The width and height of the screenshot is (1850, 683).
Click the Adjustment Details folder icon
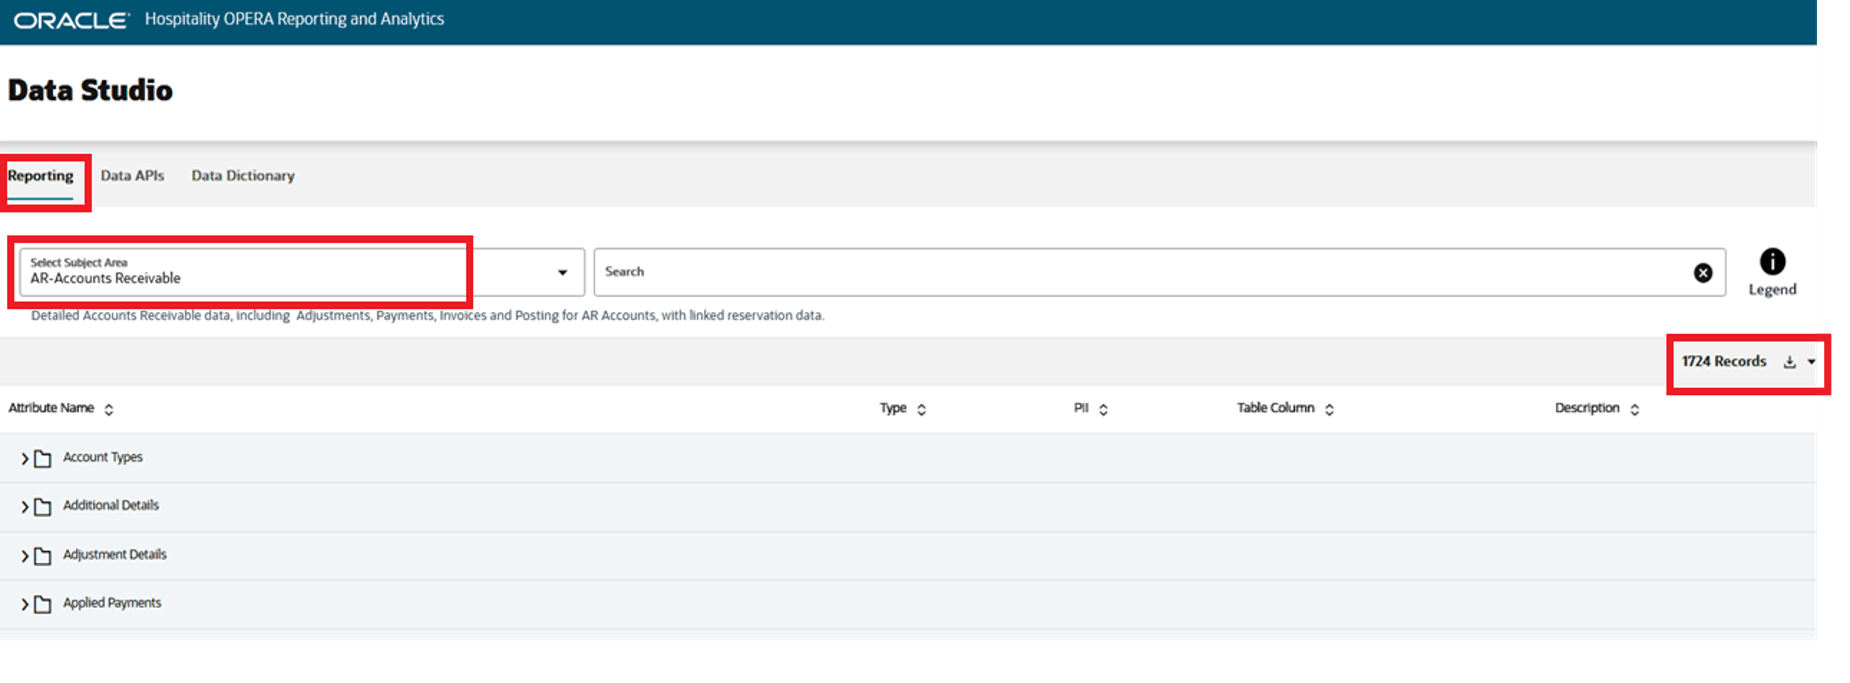tap(43, 556)
